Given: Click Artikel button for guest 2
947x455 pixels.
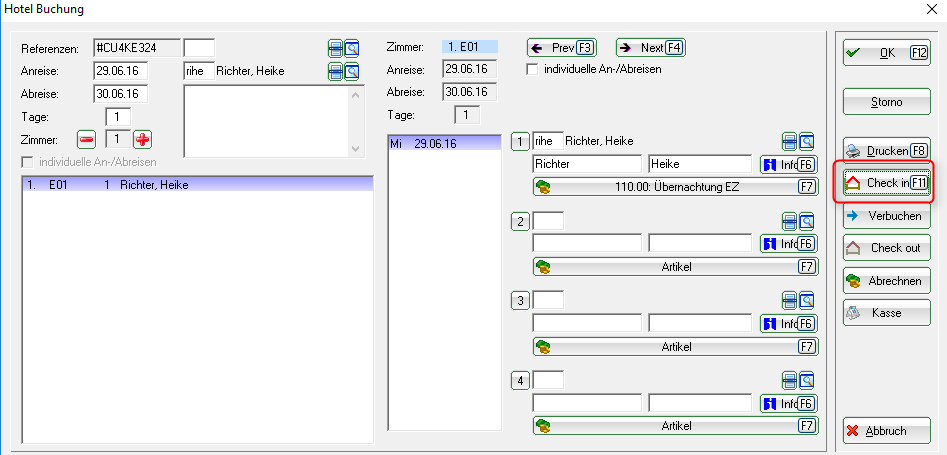Looking at the screenshot, I should coord(675,266).
